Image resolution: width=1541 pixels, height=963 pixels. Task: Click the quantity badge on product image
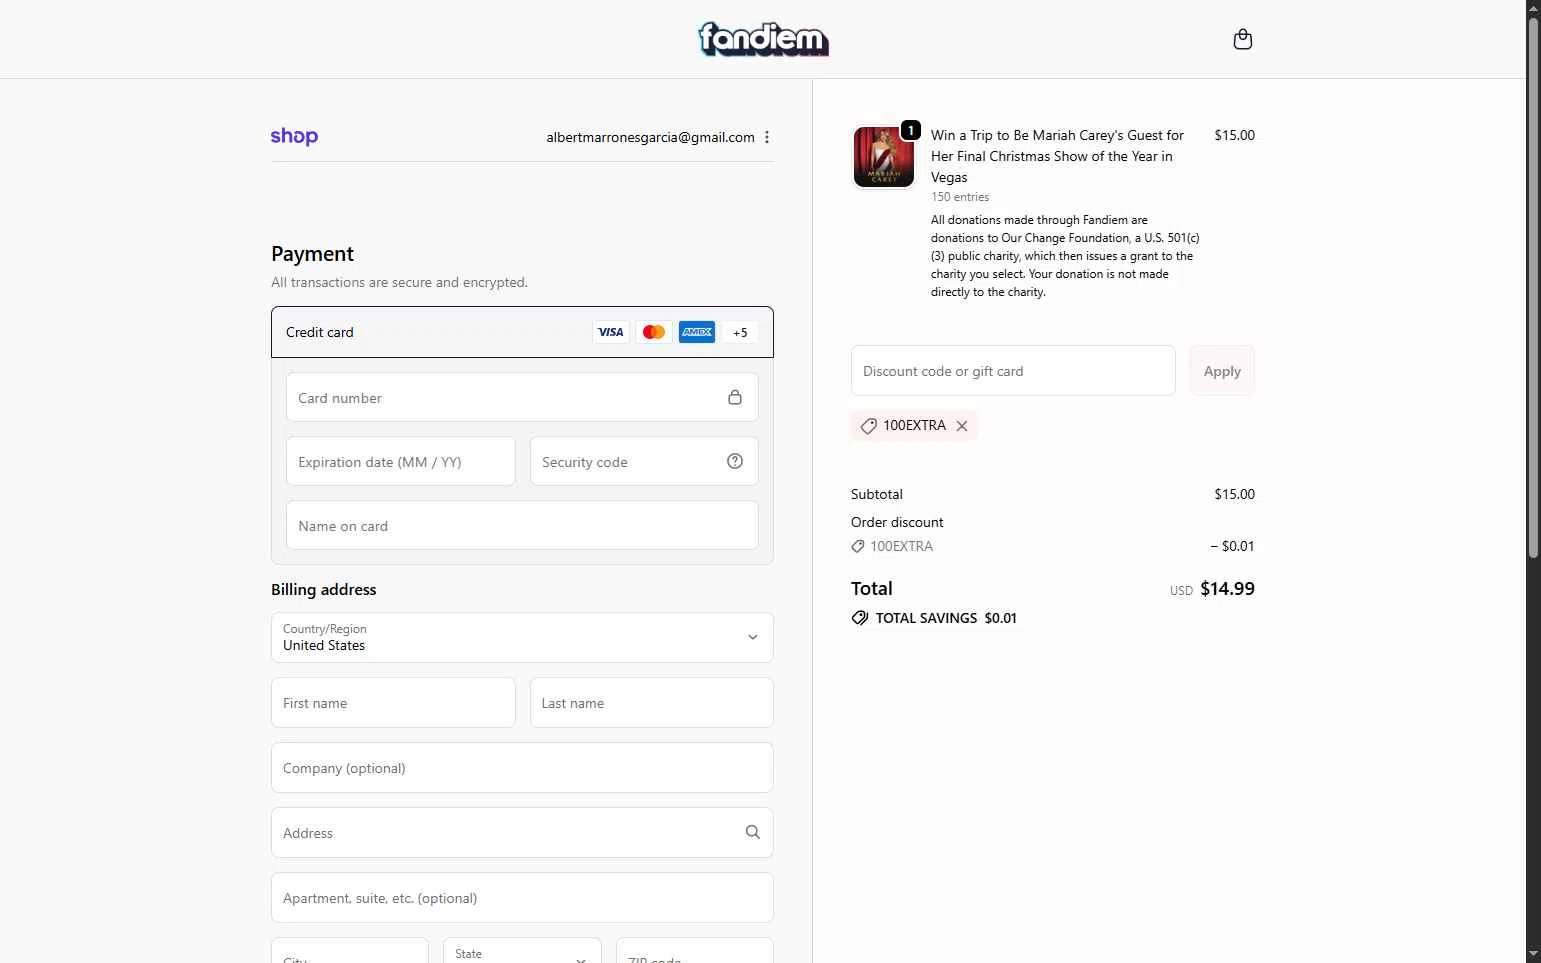(x=911, y=130)
